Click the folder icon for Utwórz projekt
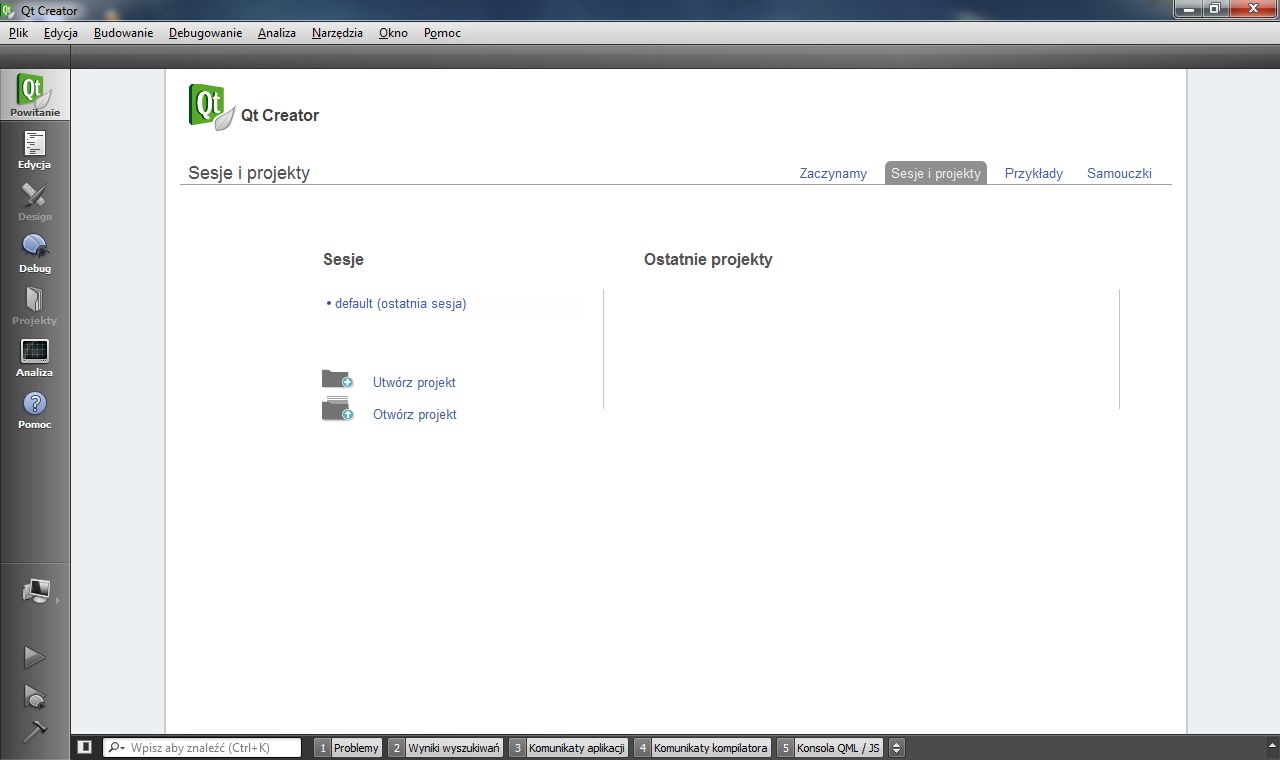Viewport: 1280px width, 760px height. [337, 379]
